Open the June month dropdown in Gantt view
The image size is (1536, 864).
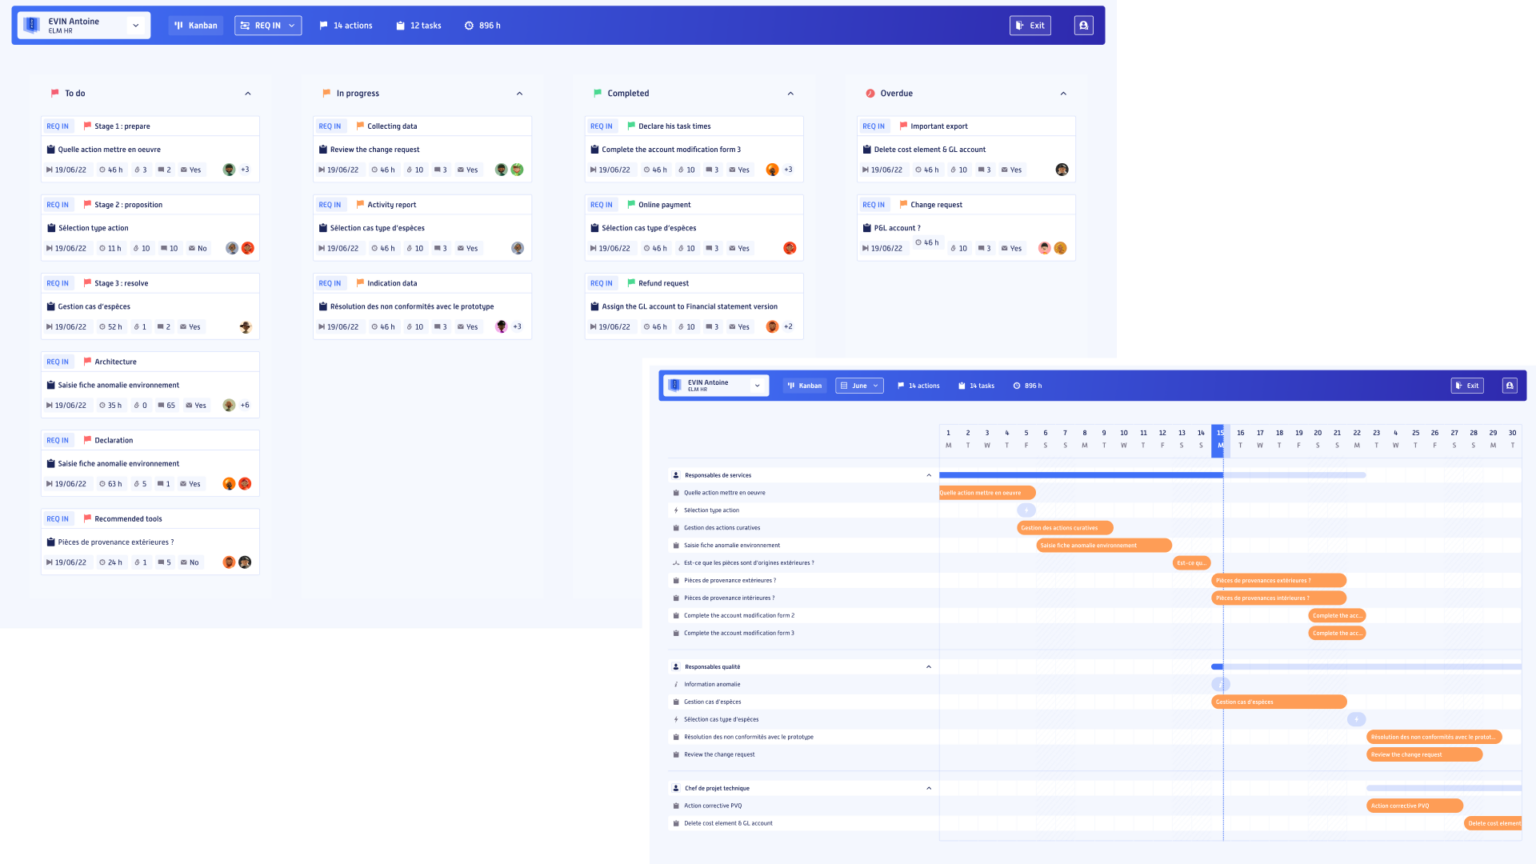[x=859, y=385]
